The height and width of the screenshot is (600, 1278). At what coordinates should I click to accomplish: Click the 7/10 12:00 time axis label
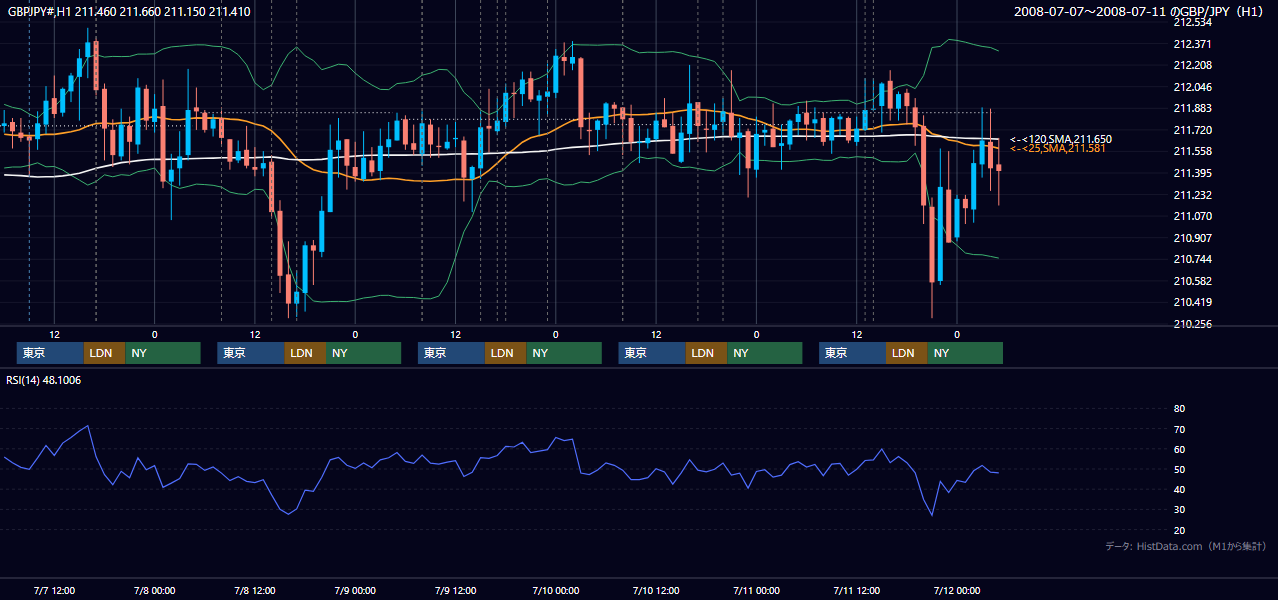coord(656,590)
